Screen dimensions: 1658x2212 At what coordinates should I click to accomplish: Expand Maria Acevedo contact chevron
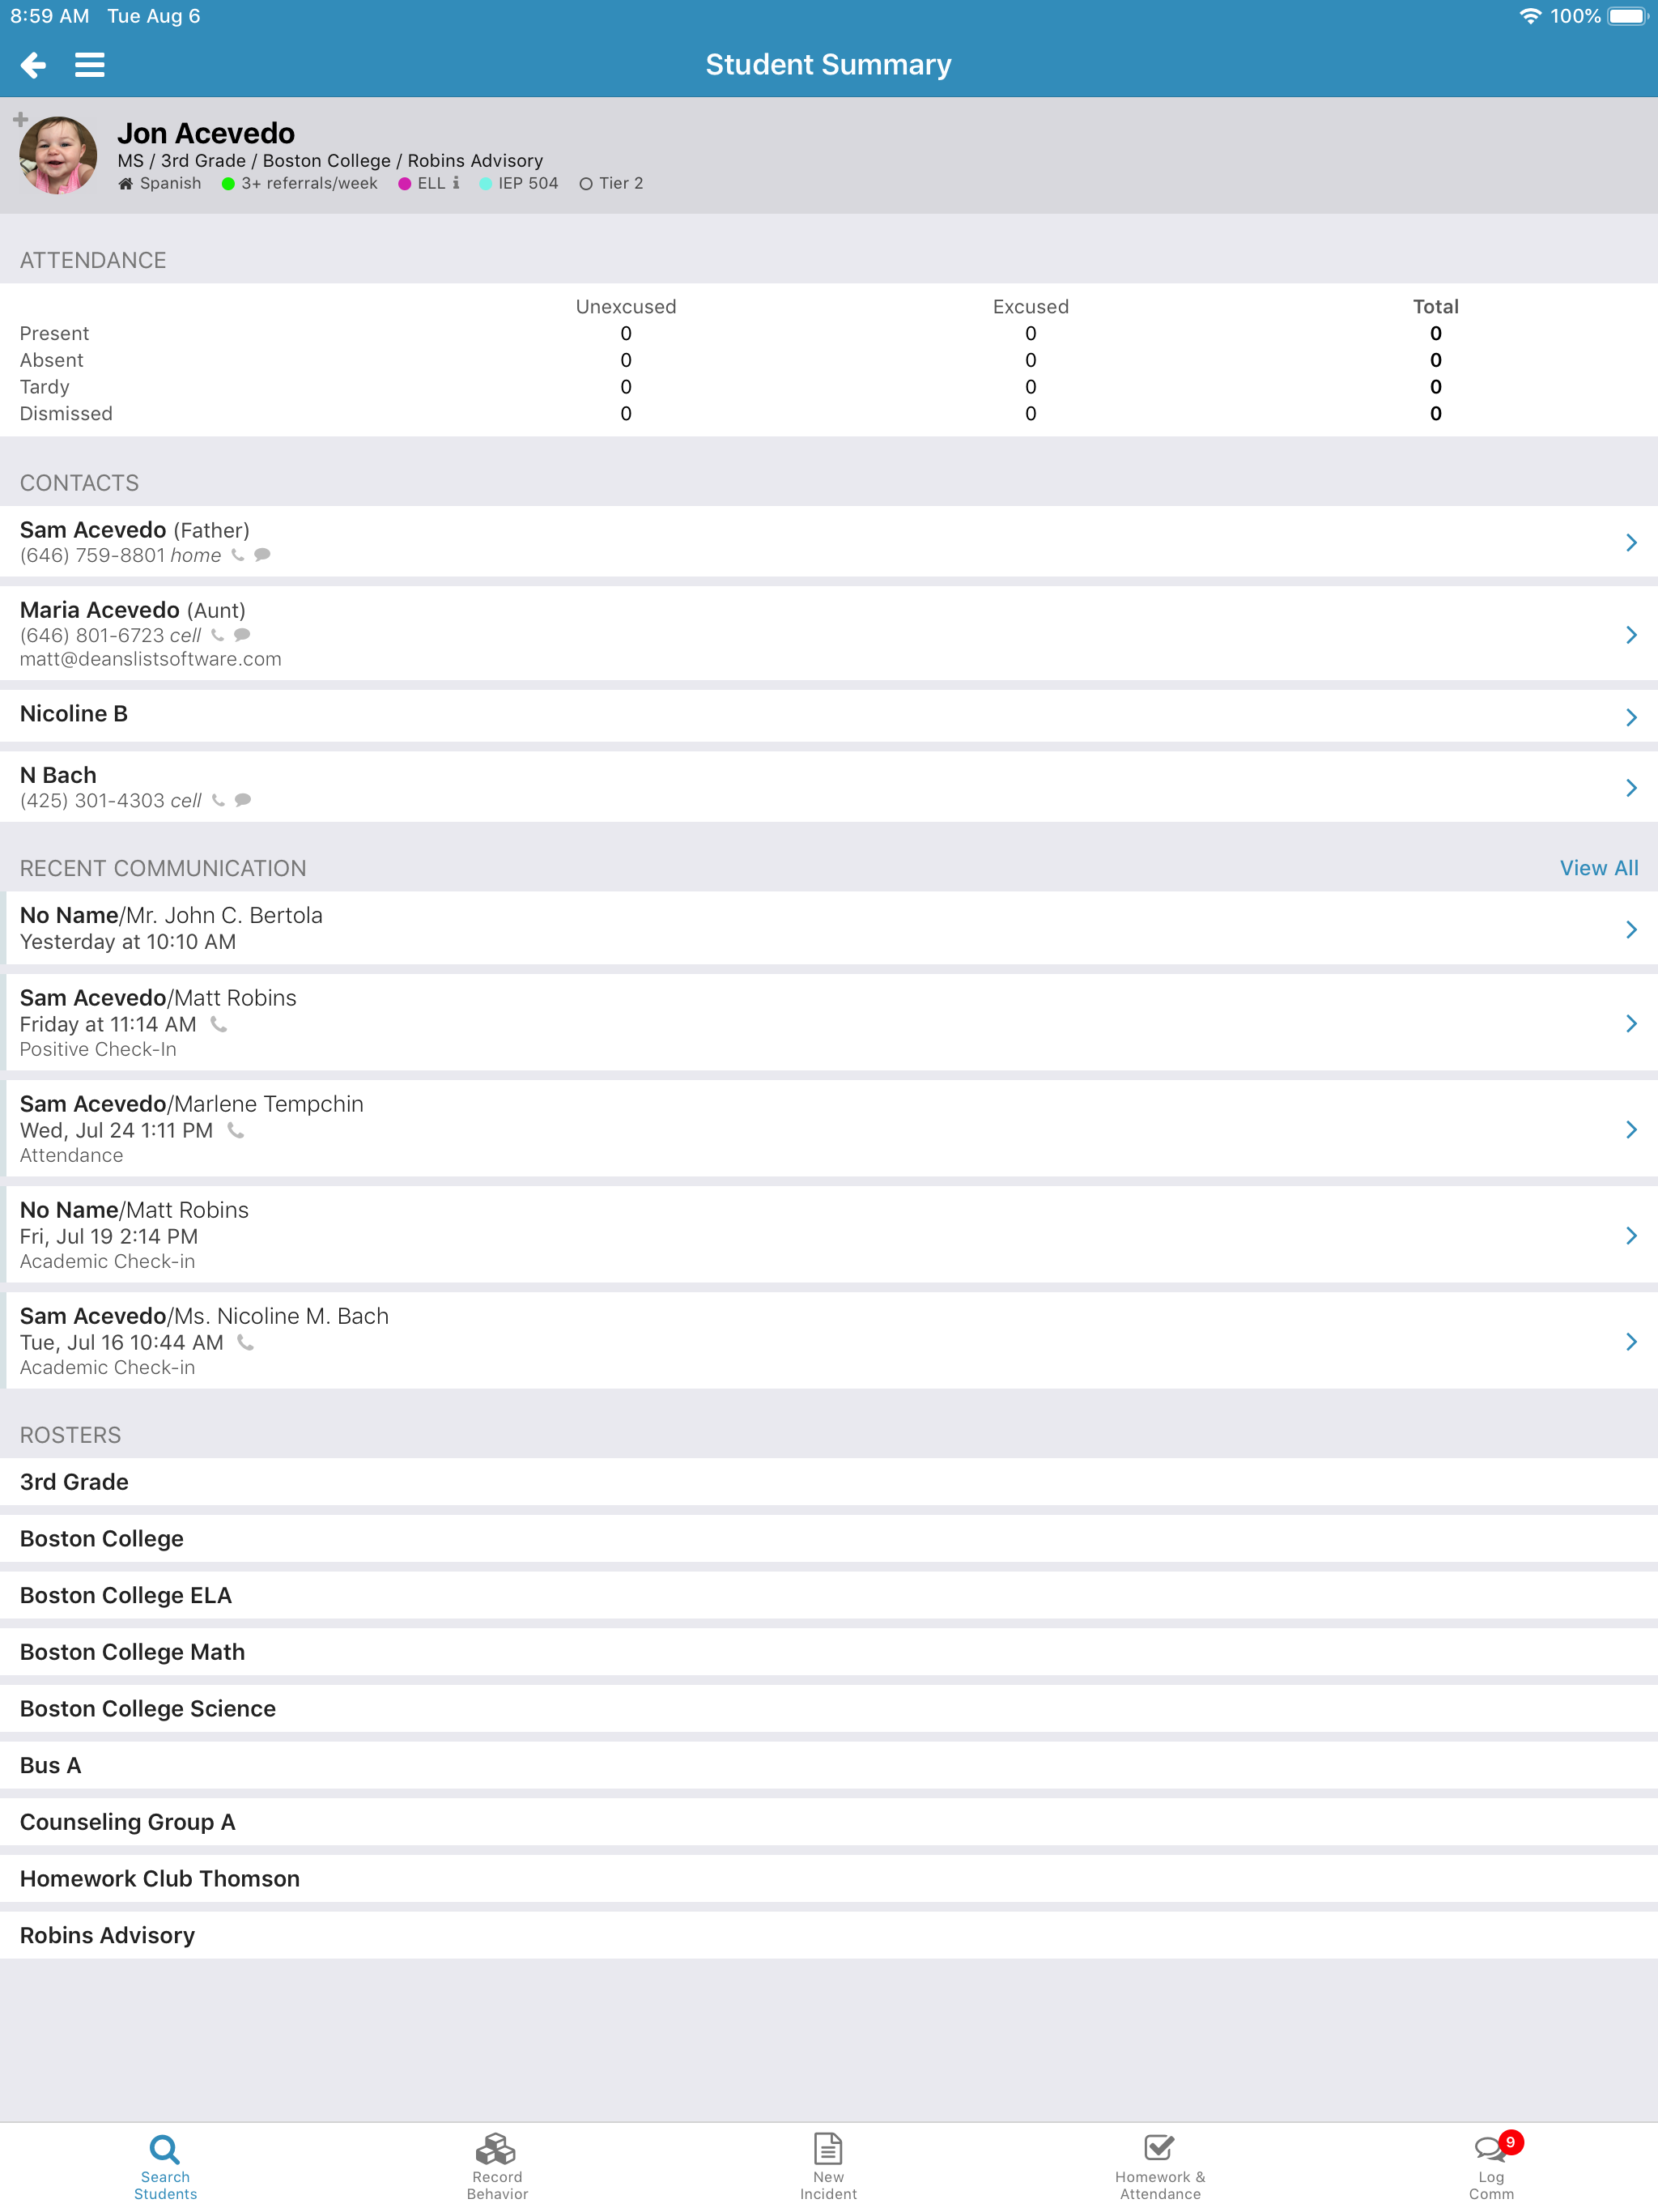(x=1631, y=635)
